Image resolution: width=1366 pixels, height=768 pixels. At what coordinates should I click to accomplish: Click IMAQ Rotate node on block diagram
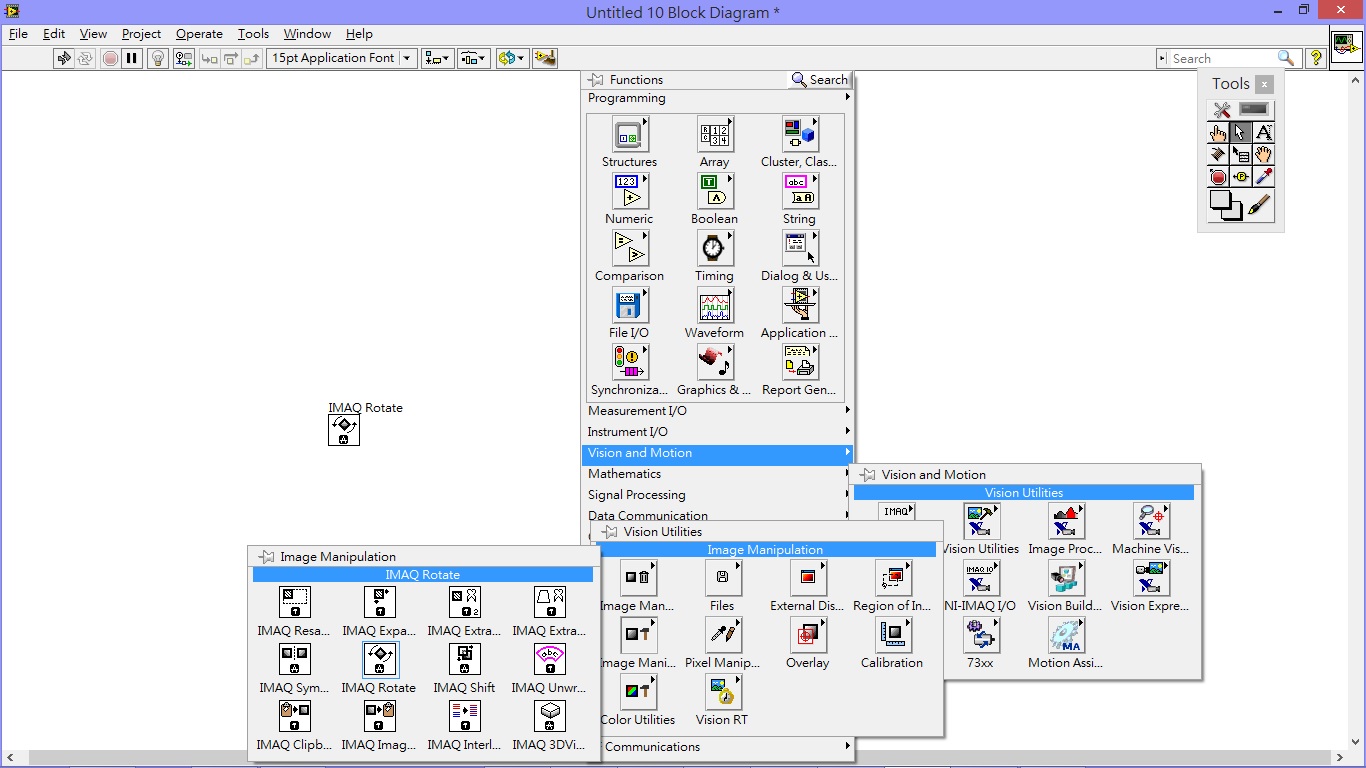(x=344, y=430)
